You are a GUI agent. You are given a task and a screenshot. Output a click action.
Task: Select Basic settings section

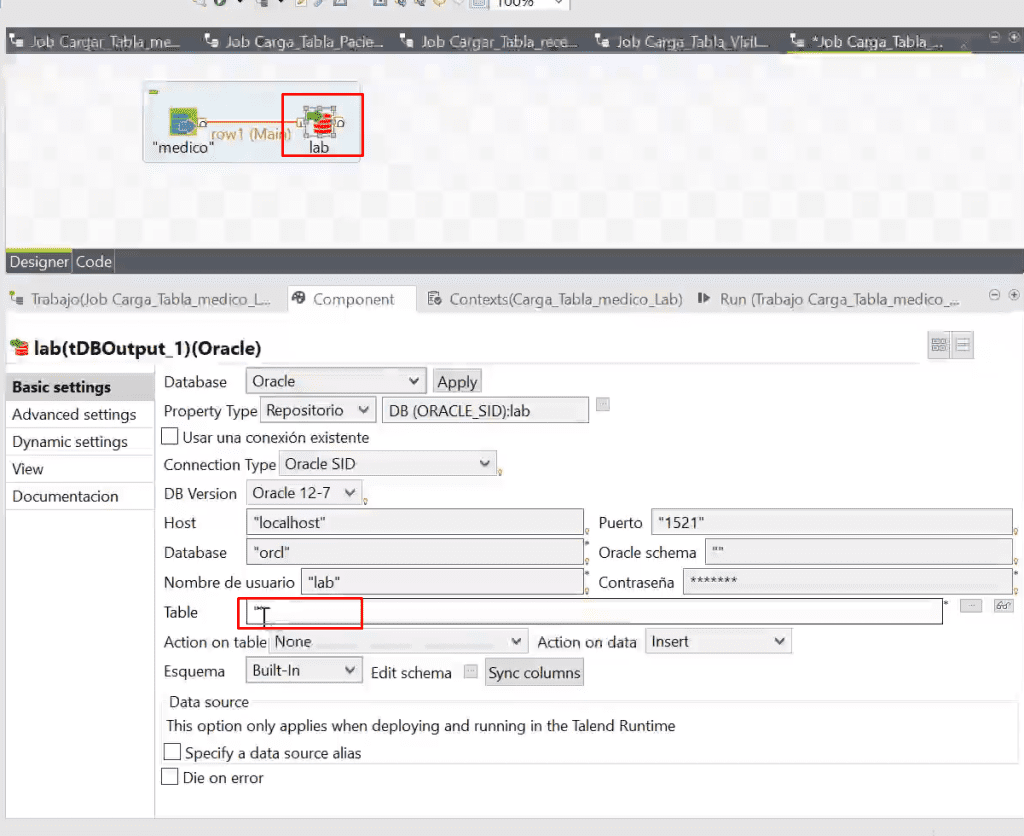click(80, 387)
